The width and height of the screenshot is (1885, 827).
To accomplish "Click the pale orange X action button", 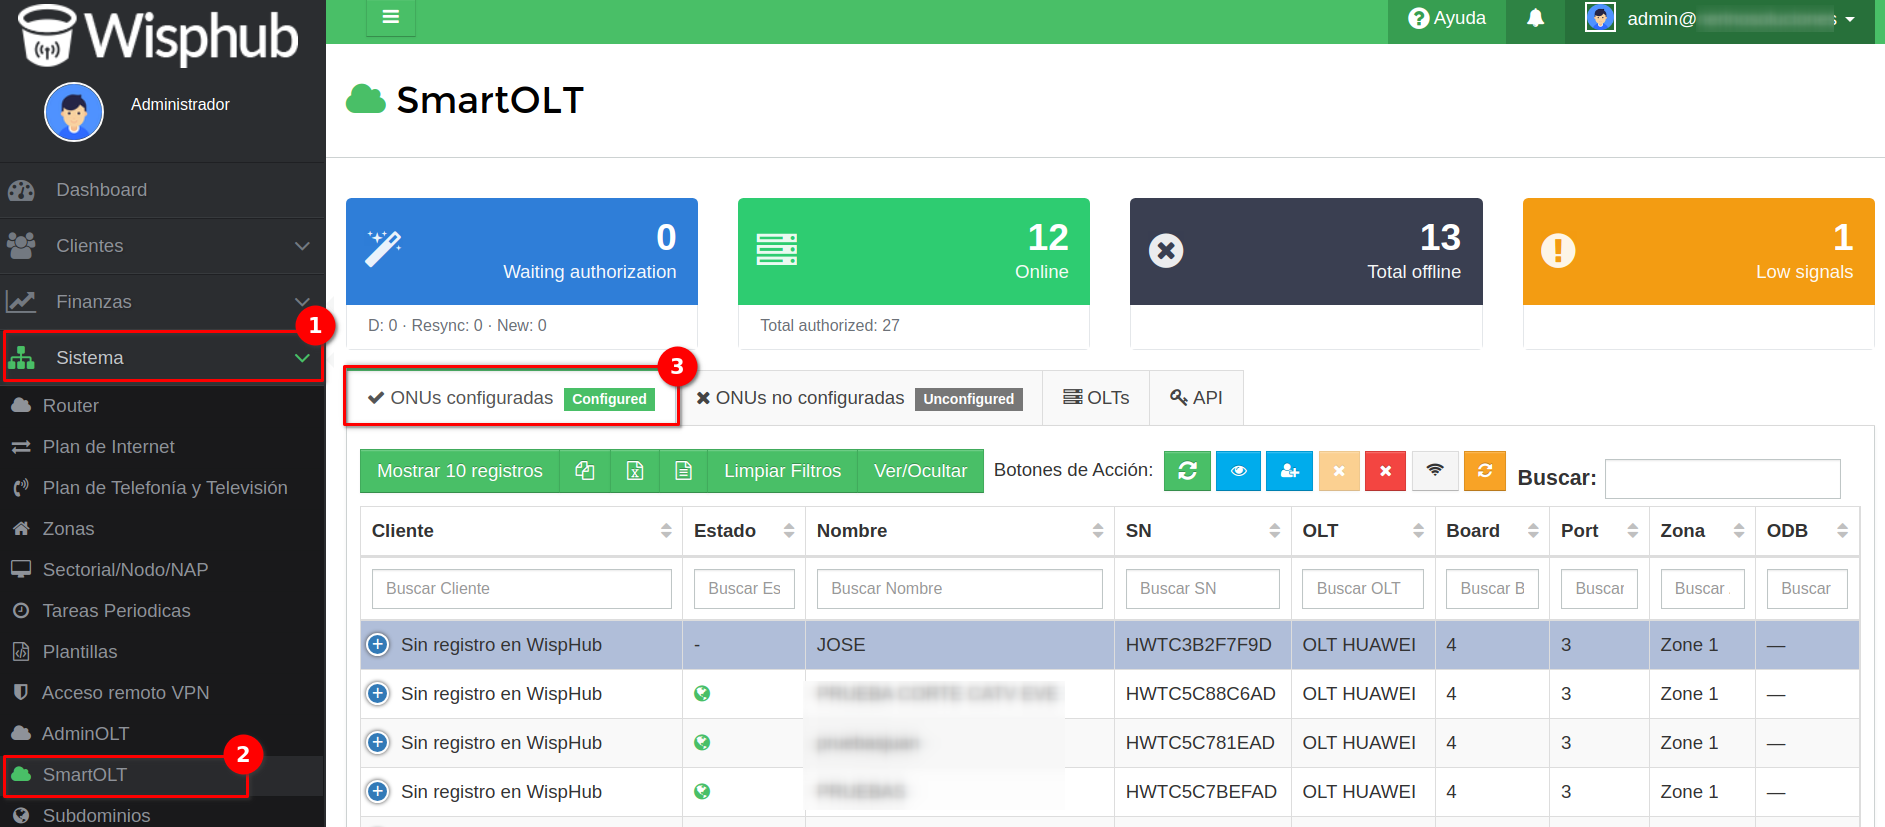I will [x=1339, y=471].
